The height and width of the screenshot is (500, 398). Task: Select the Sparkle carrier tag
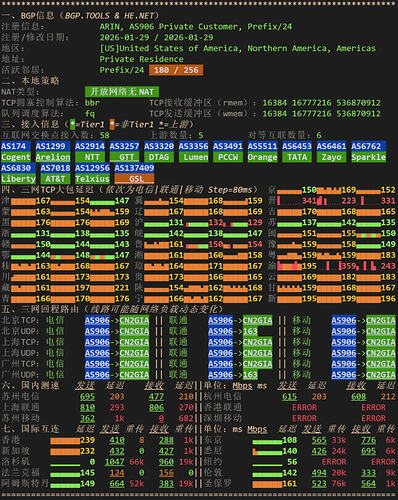[x=368, y=157]
